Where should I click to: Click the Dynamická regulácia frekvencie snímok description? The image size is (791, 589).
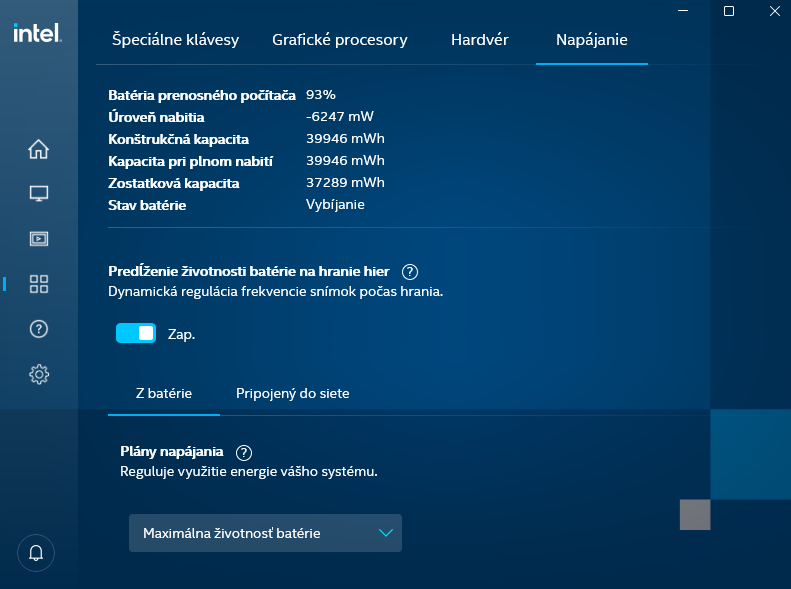tap(275, 291)
